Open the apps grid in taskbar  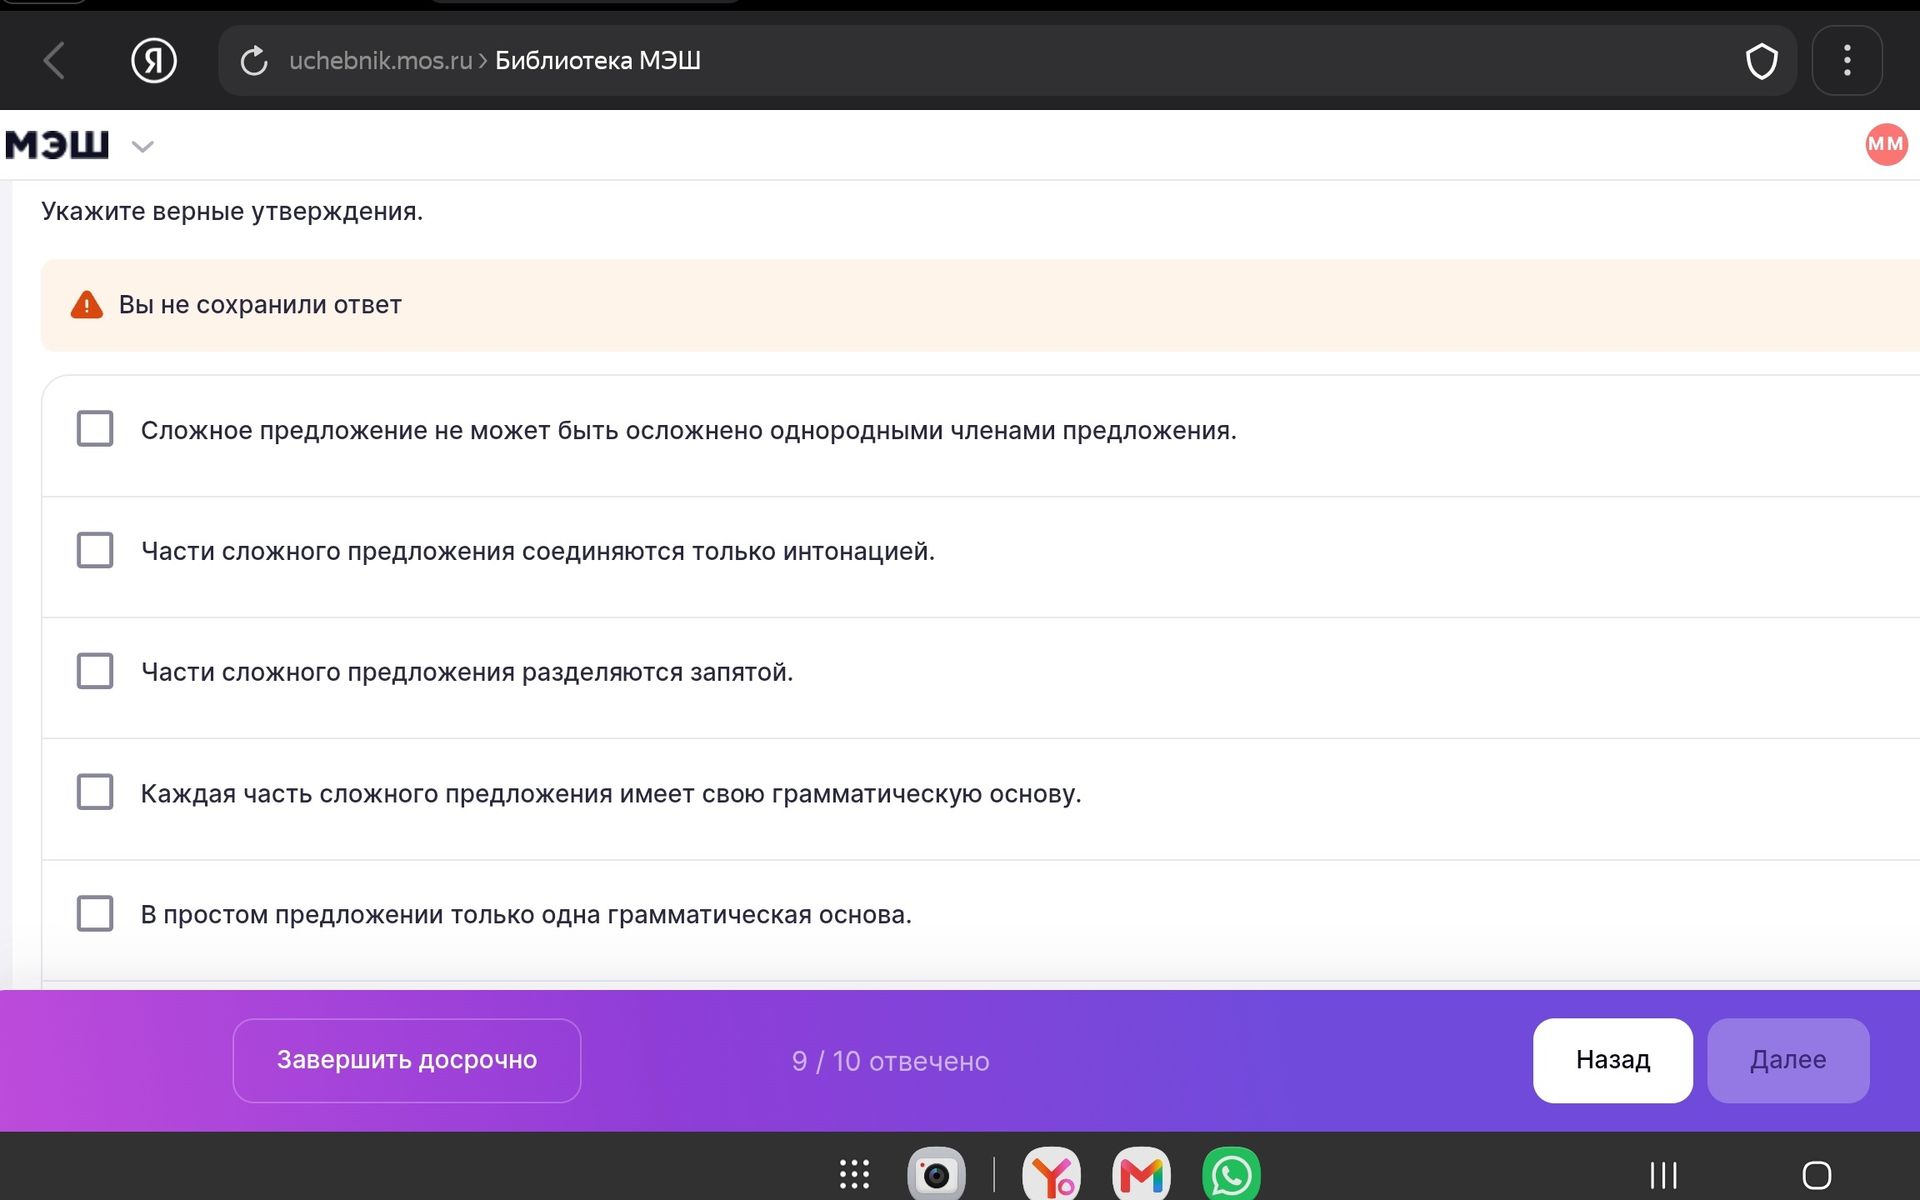click(854, 1174)
